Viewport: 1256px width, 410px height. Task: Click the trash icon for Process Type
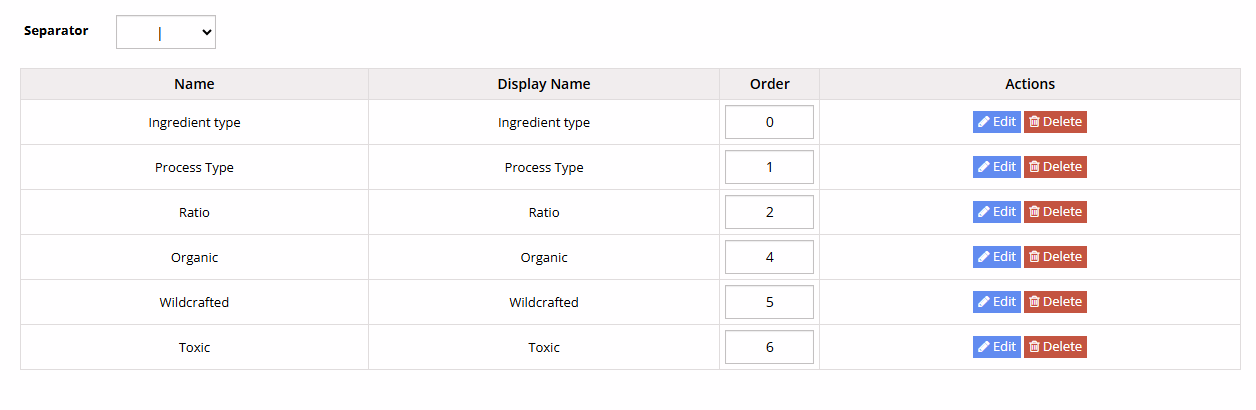coord(1034,167)
